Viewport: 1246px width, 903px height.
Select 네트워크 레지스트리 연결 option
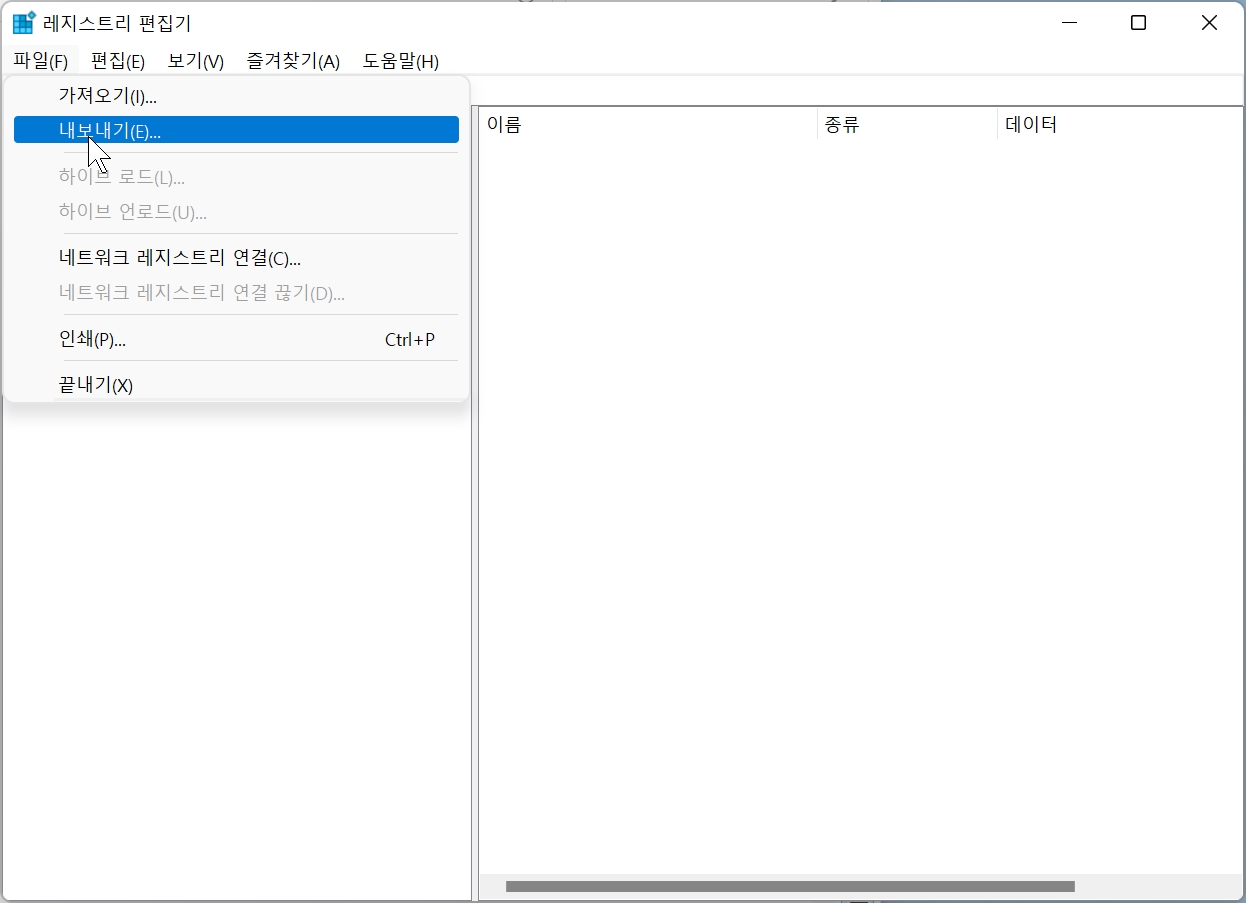click(x=179, y=258)
